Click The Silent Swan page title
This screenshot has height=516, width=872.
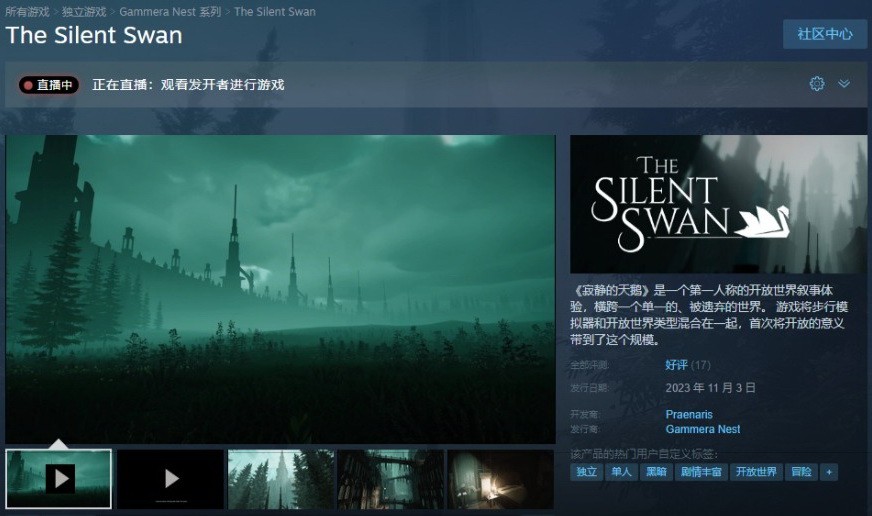pos(94,35)
